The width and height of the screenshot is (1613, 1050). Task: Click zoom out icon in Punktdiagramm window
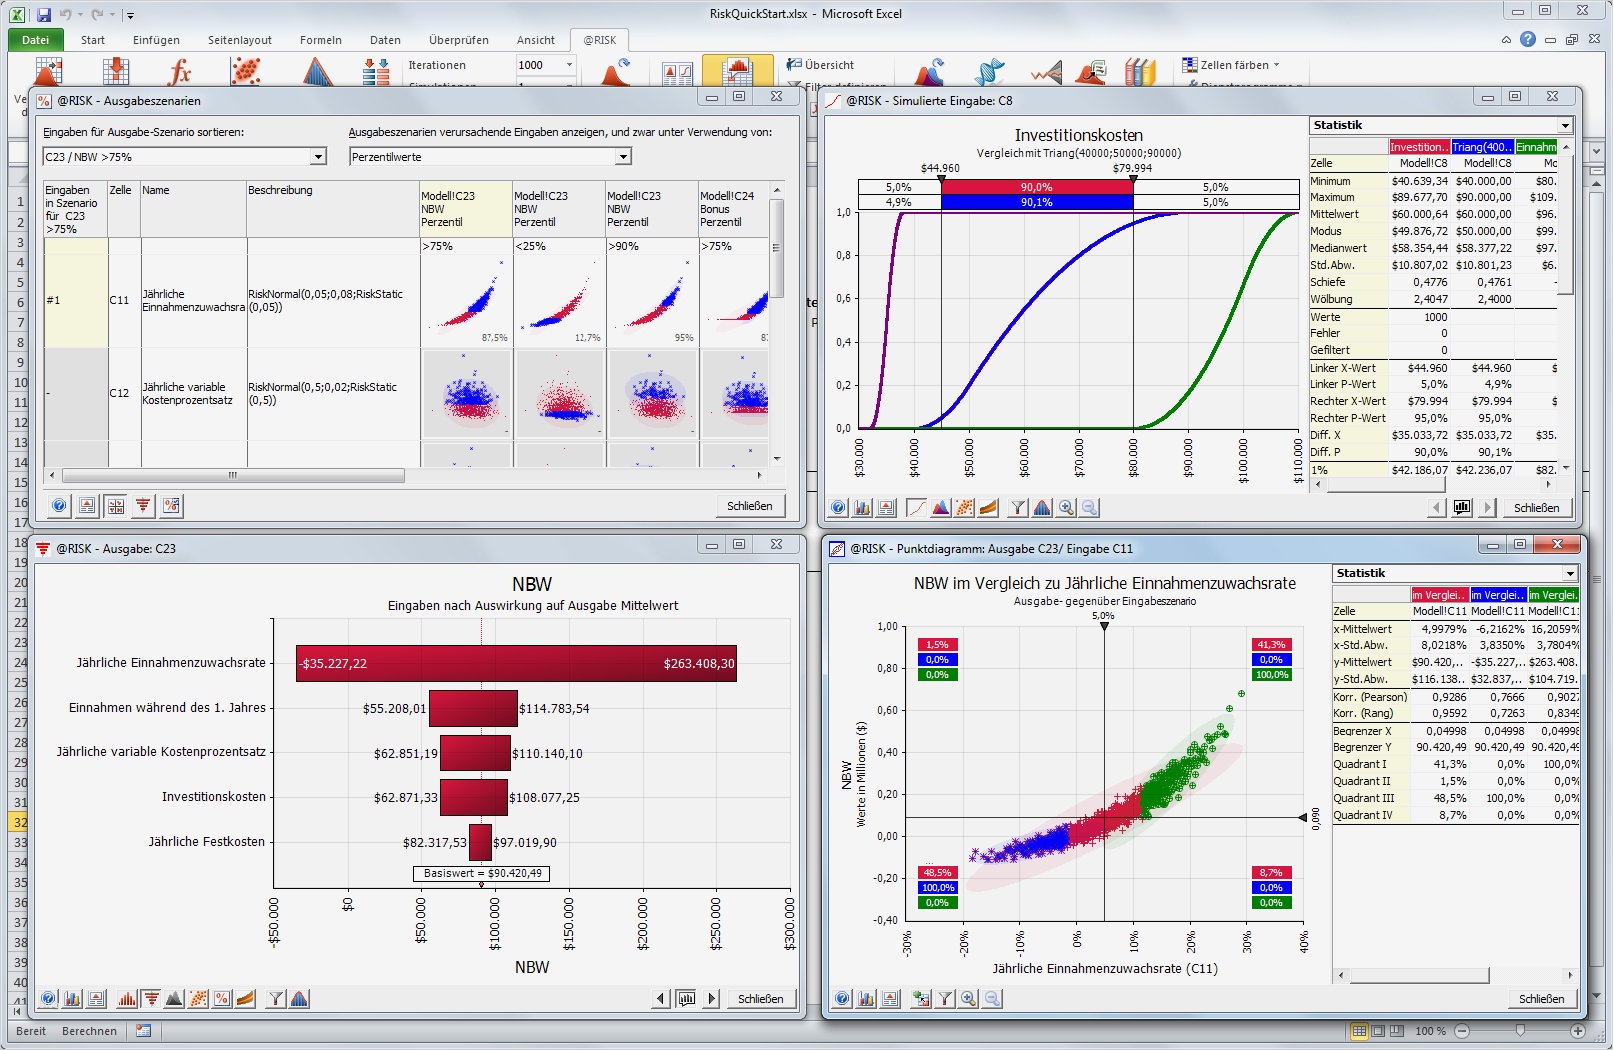(x=992, y=998)
